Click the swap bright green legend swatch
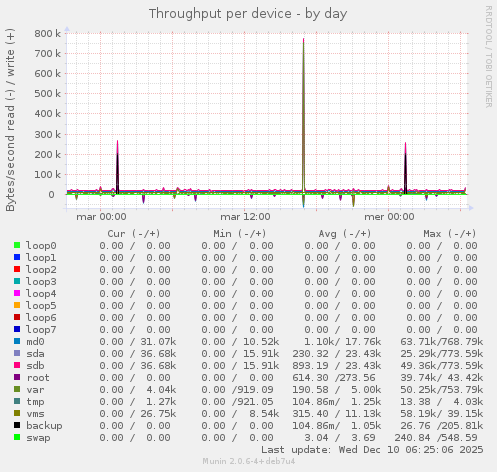The width and height of the screenshot is (497, 472). click(x=17, y=437)
